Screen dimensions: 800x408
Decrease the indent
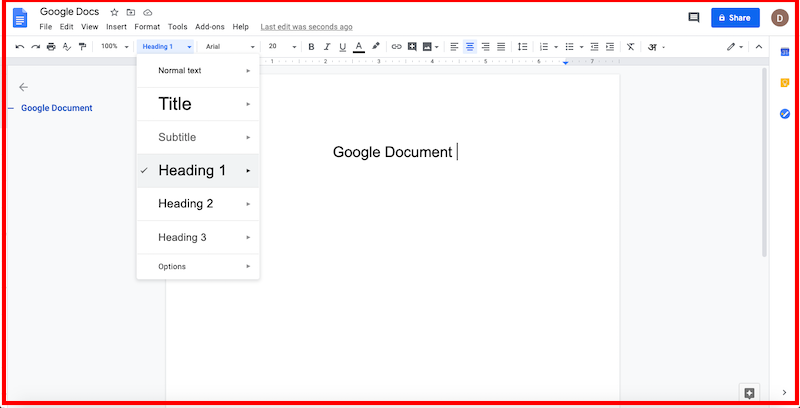pos(594,47)
